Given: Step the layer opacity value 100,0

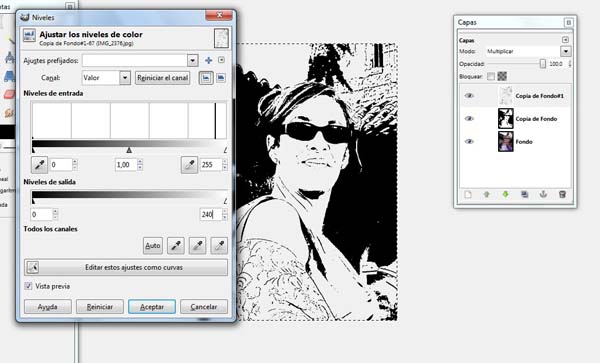Looking at the screenshot, I should pyautogui.click(x=570, y=64).
